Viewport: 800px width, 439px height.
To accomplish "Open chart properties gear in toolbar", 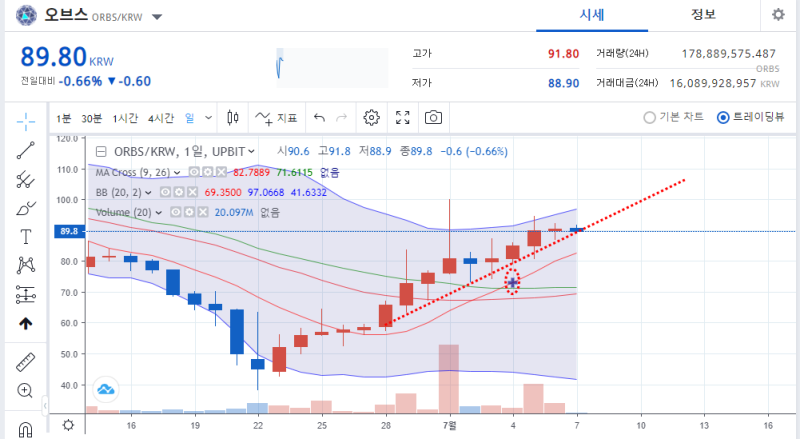I will click(371, 118).
